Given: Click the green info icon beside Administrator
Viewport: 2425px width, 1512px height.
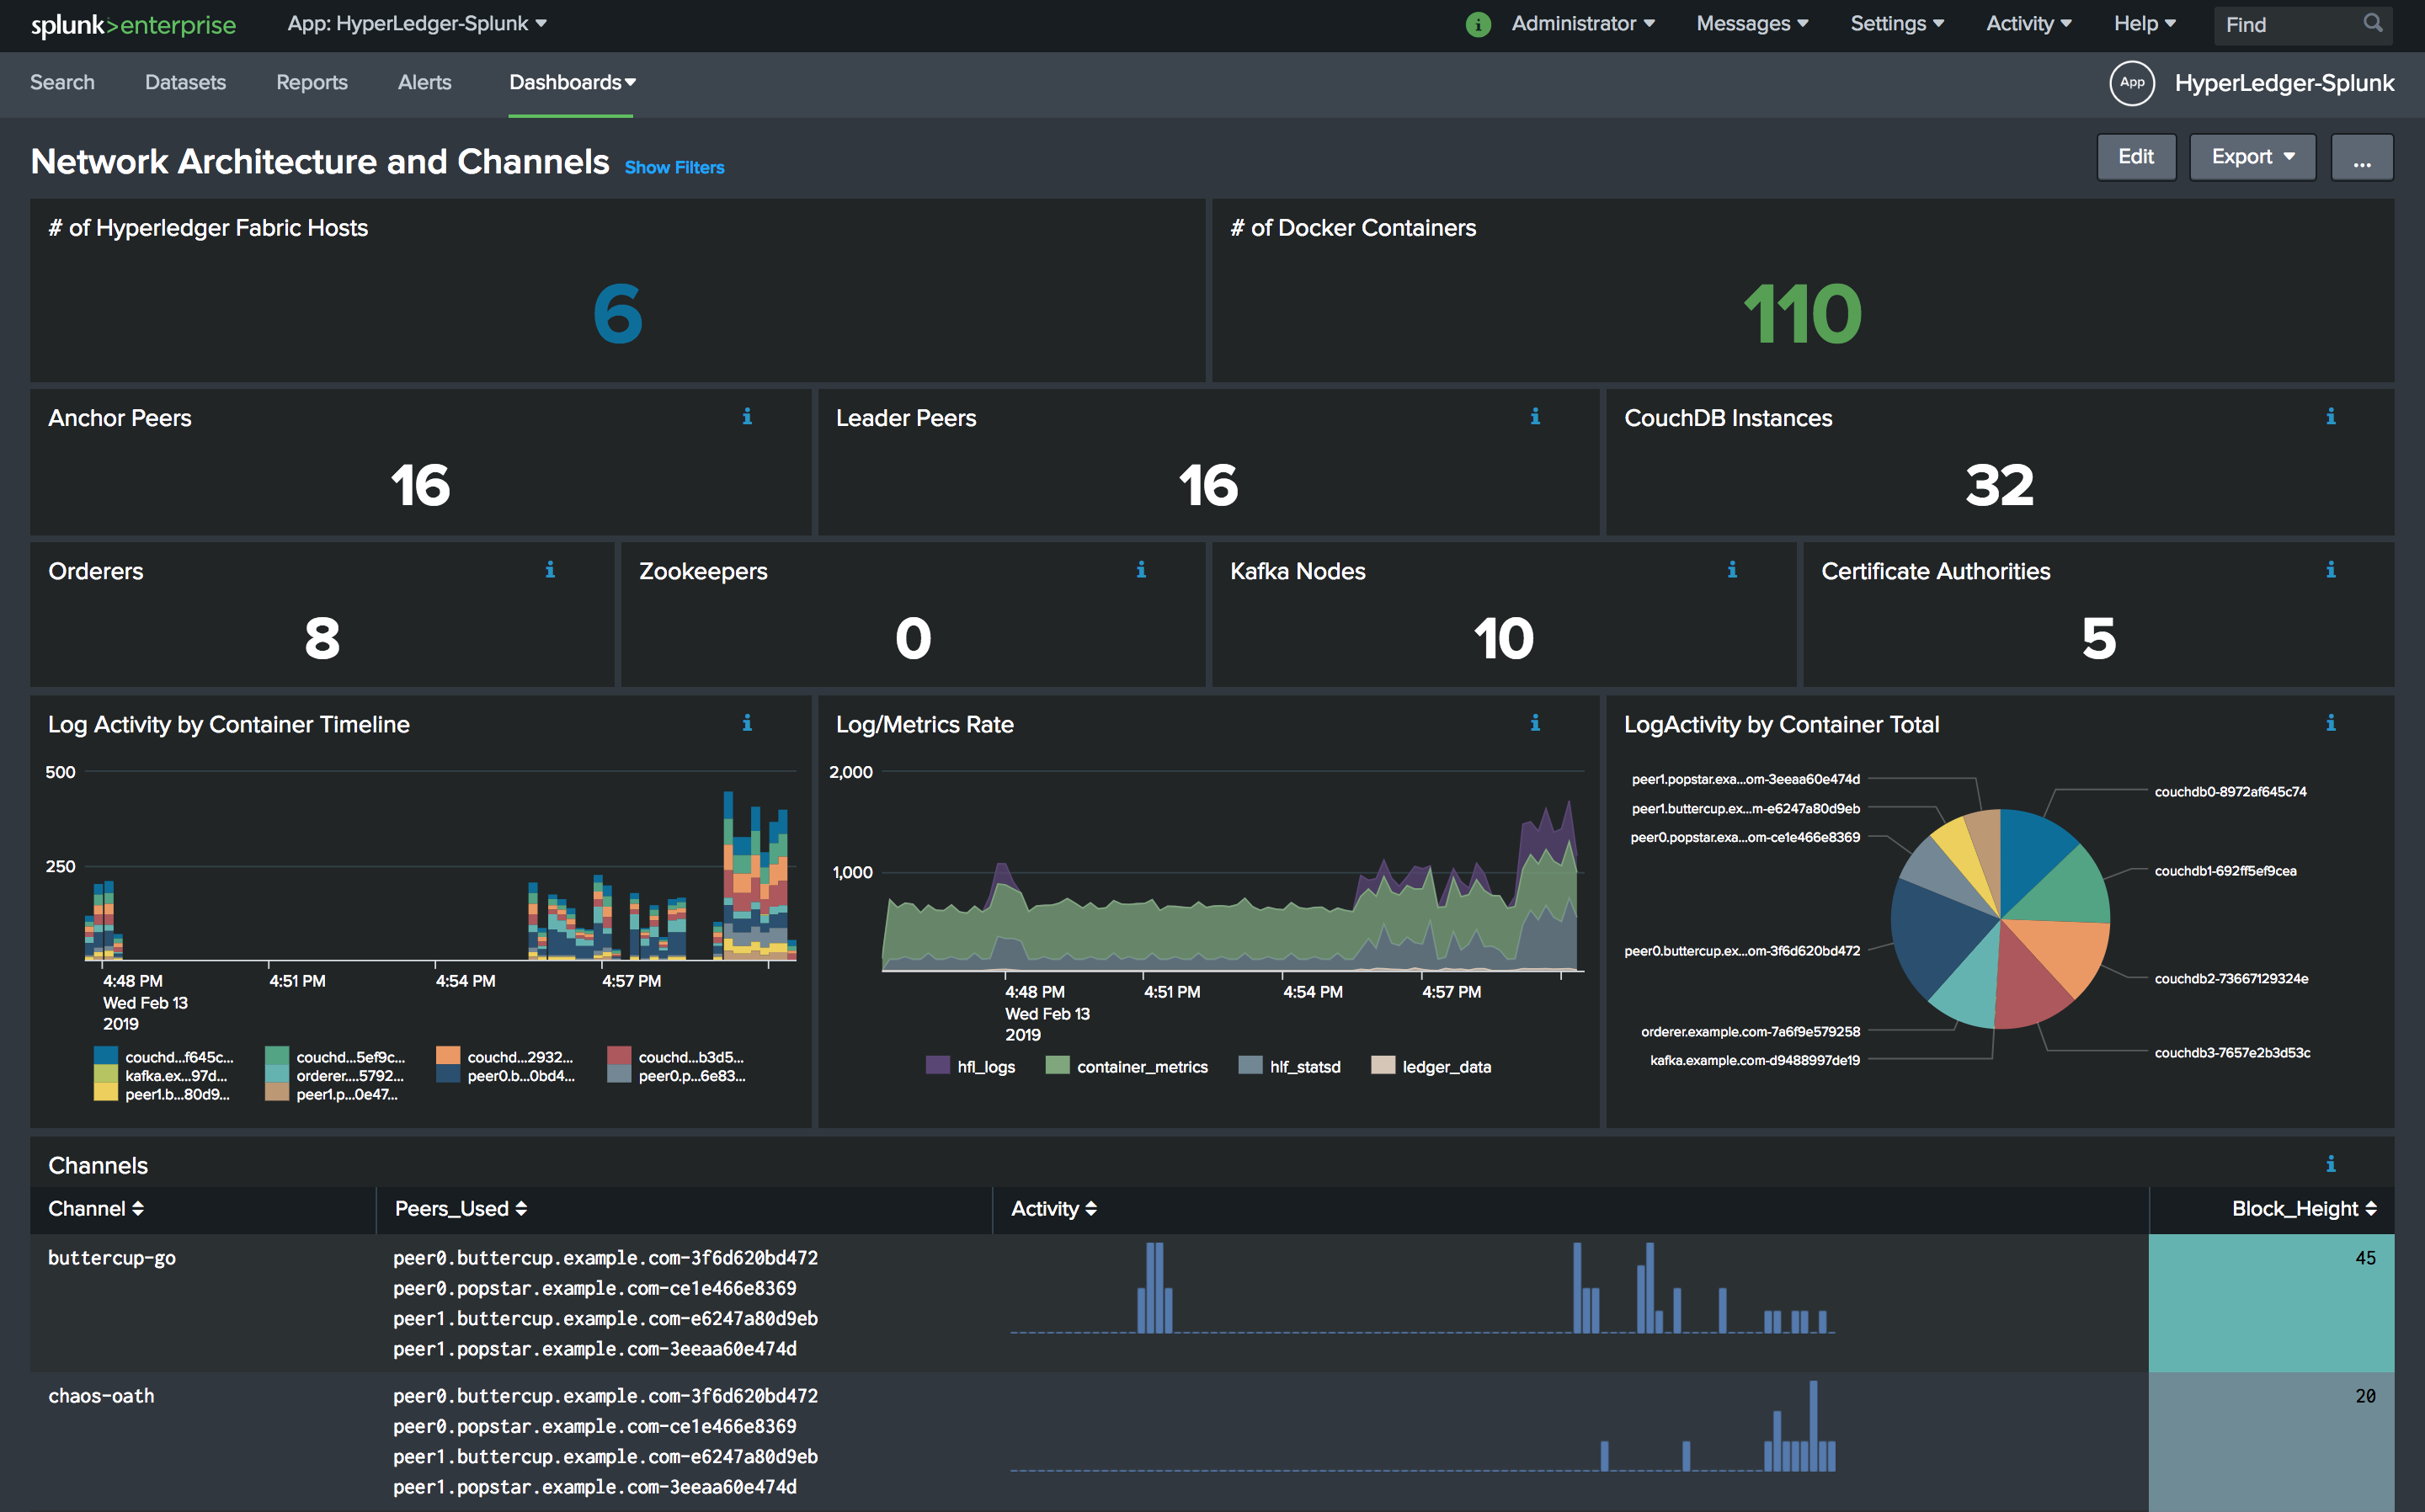Looking at the screenshot, I should (x=1478, y=24).
